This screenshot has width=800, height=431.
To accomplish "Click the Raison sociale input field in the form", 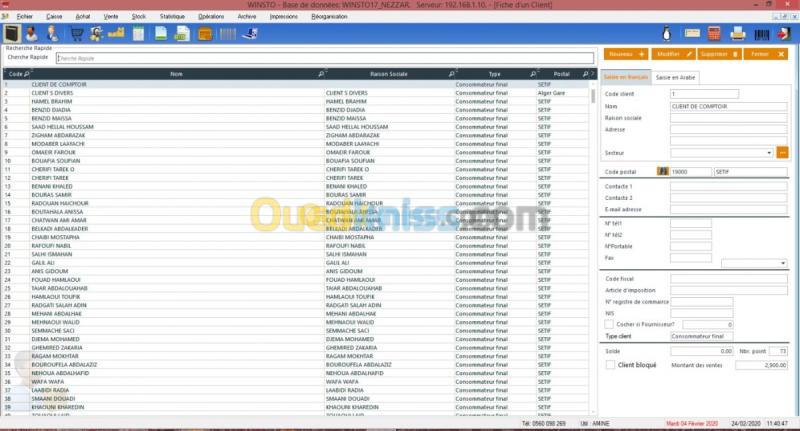I will pos(729,118).
